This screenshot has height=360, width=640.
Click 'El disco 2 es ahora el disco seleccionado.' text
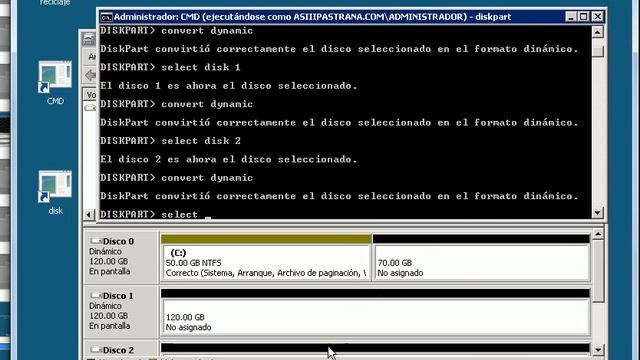point(229,159)
